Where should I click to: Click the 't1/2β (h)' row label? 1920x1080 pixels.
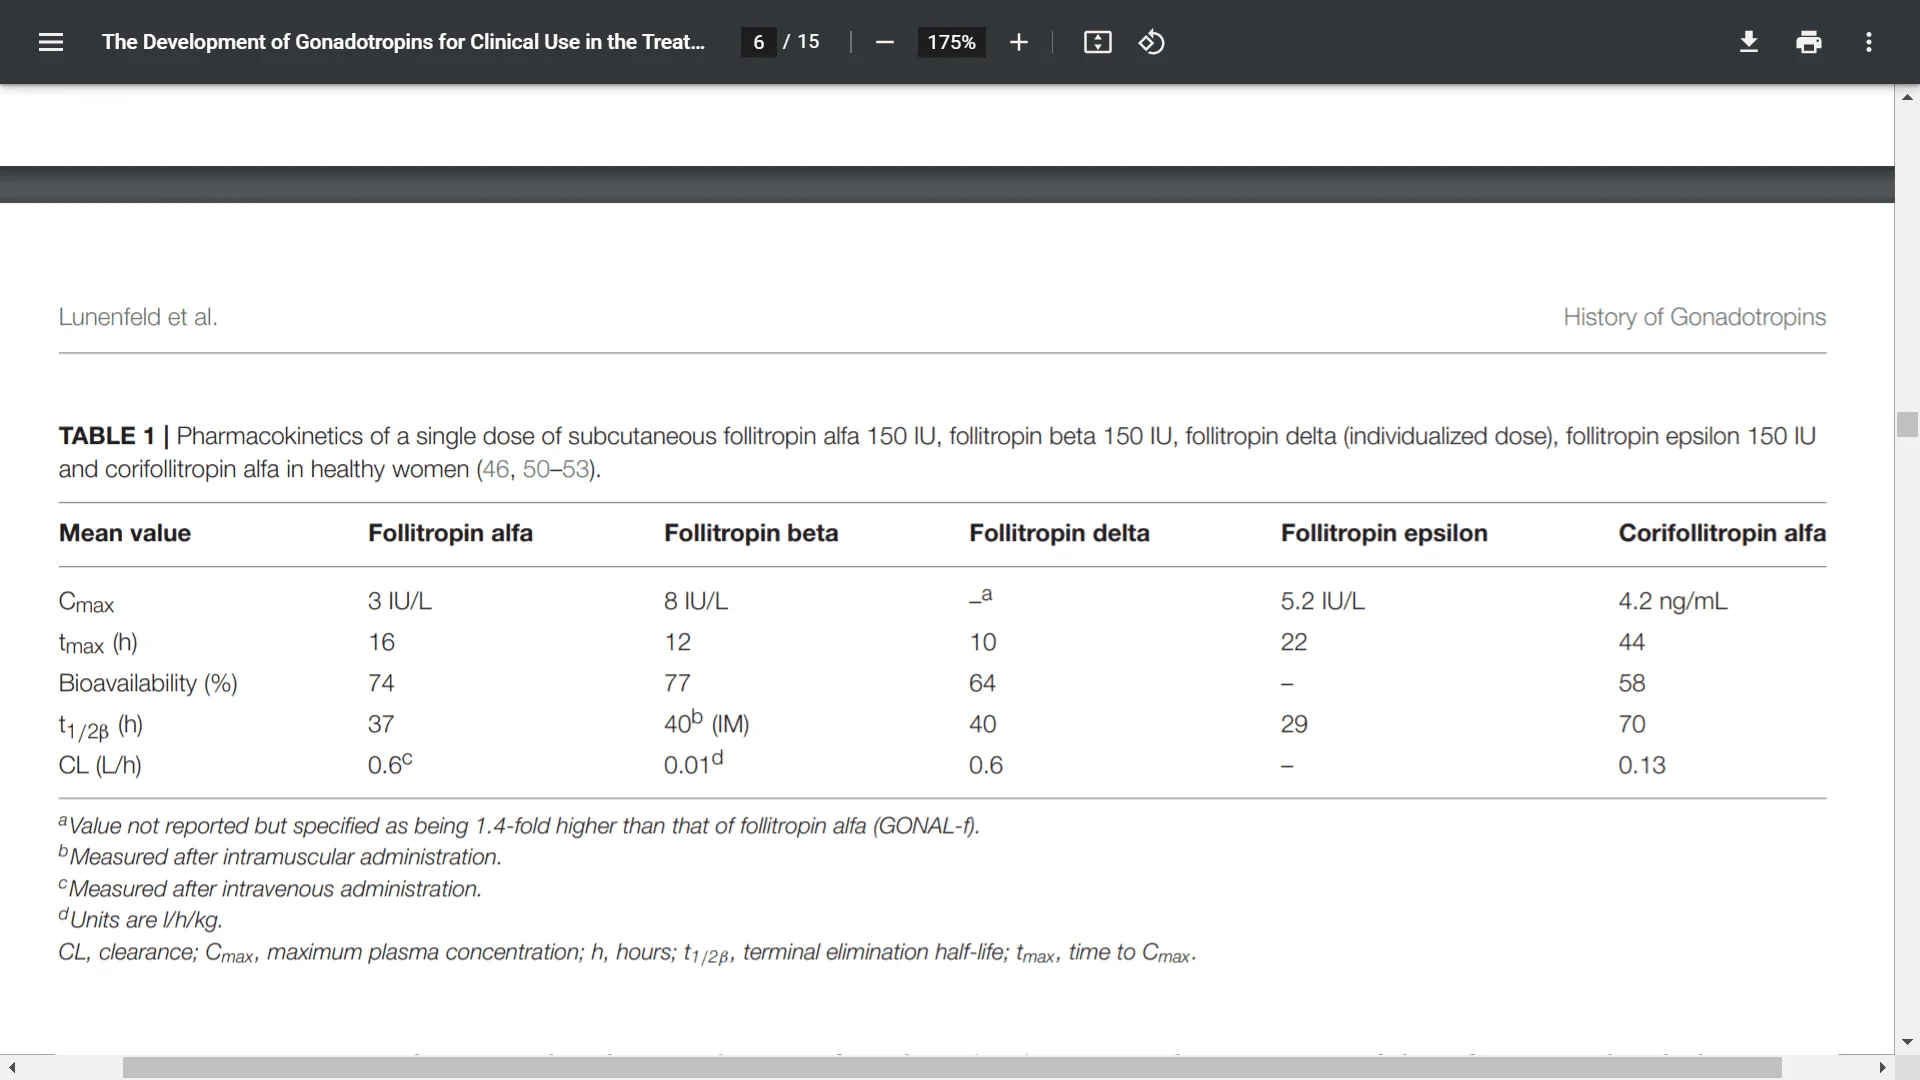click(100, 726)
